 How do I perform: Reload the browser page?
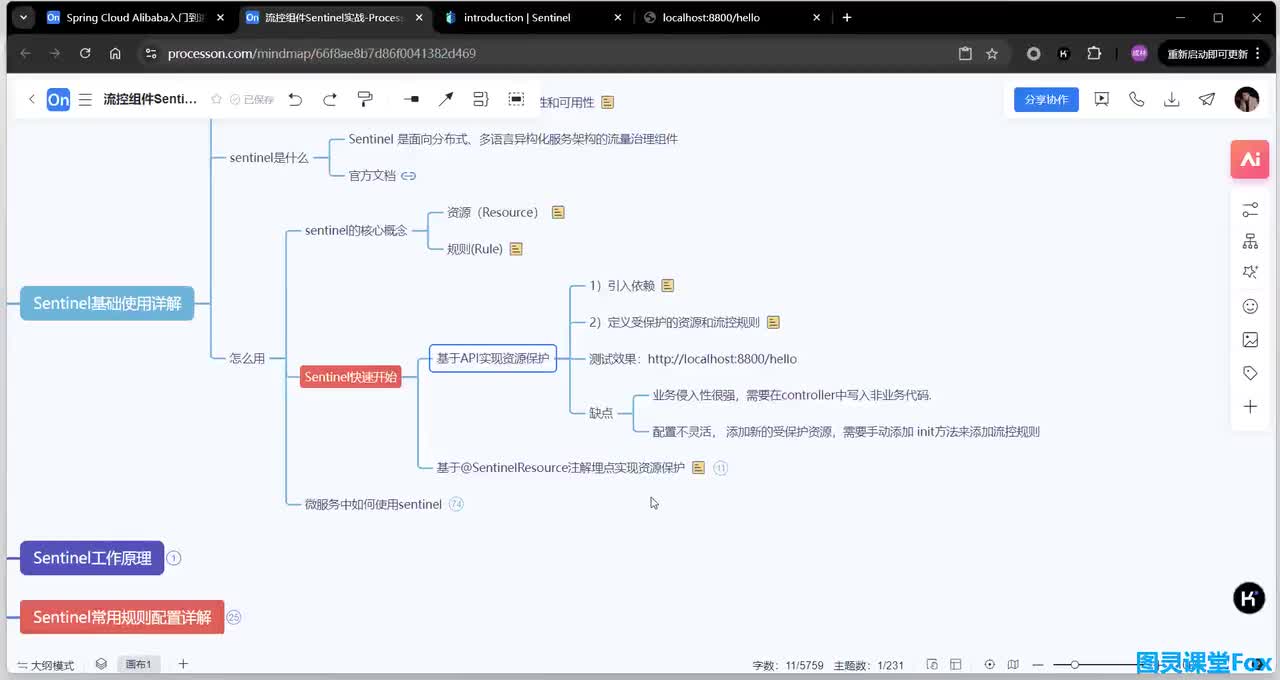85,54
